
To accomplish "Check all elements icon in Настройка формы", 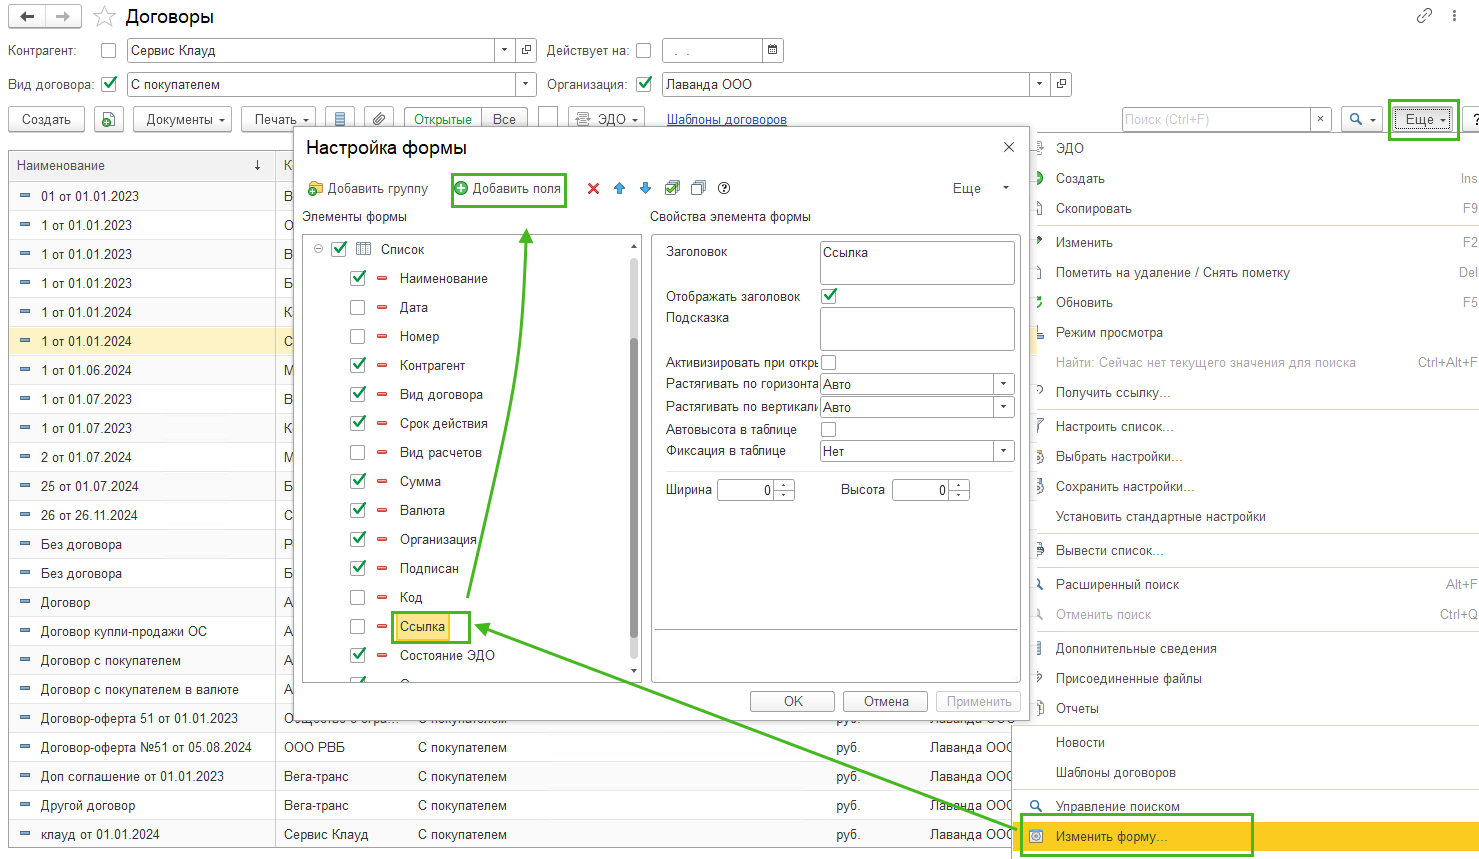I will click(672, 188).
